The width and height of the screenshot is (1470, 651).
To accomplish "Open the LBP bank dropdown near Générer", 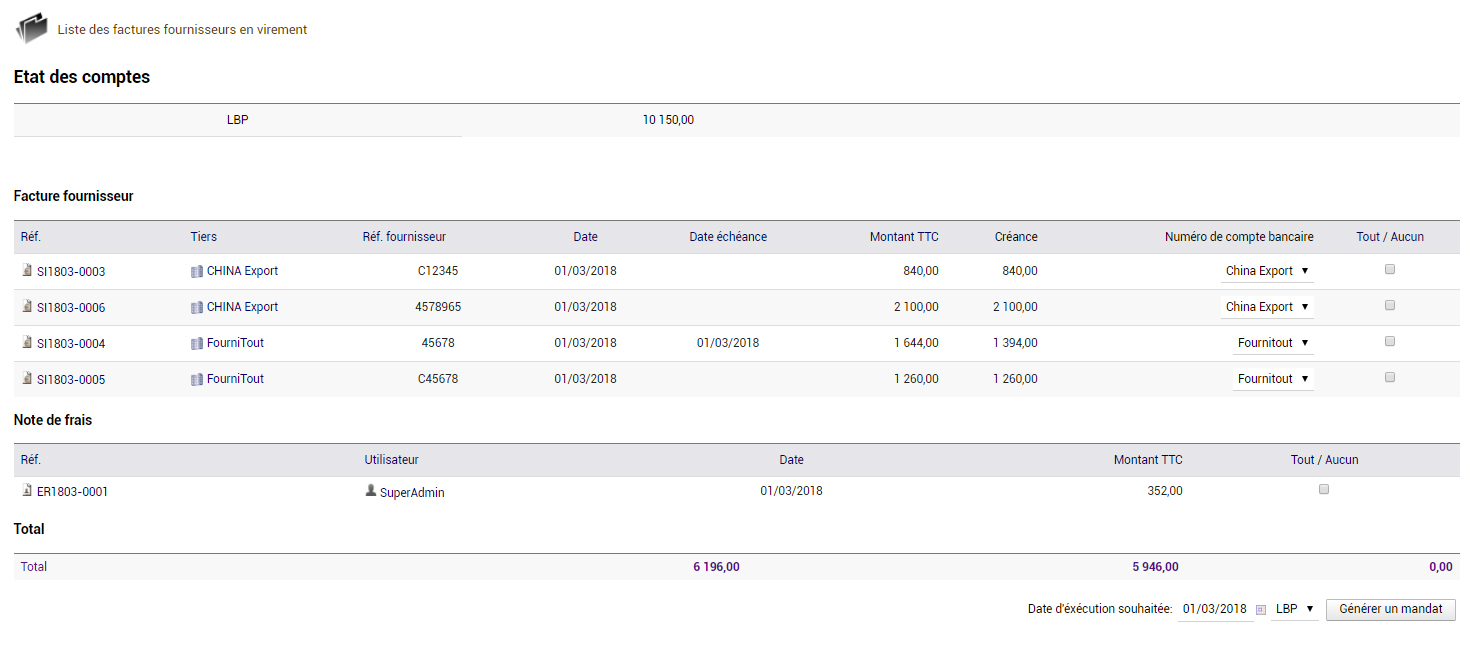I will pos(1294,609).
